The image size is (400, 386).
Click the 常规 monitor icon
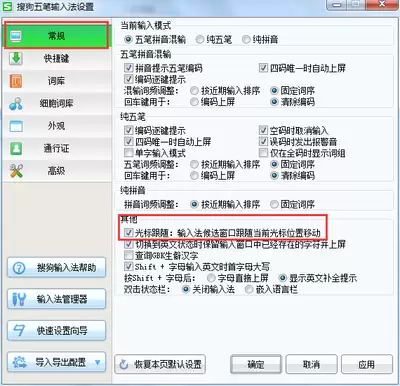coord(16,36)
